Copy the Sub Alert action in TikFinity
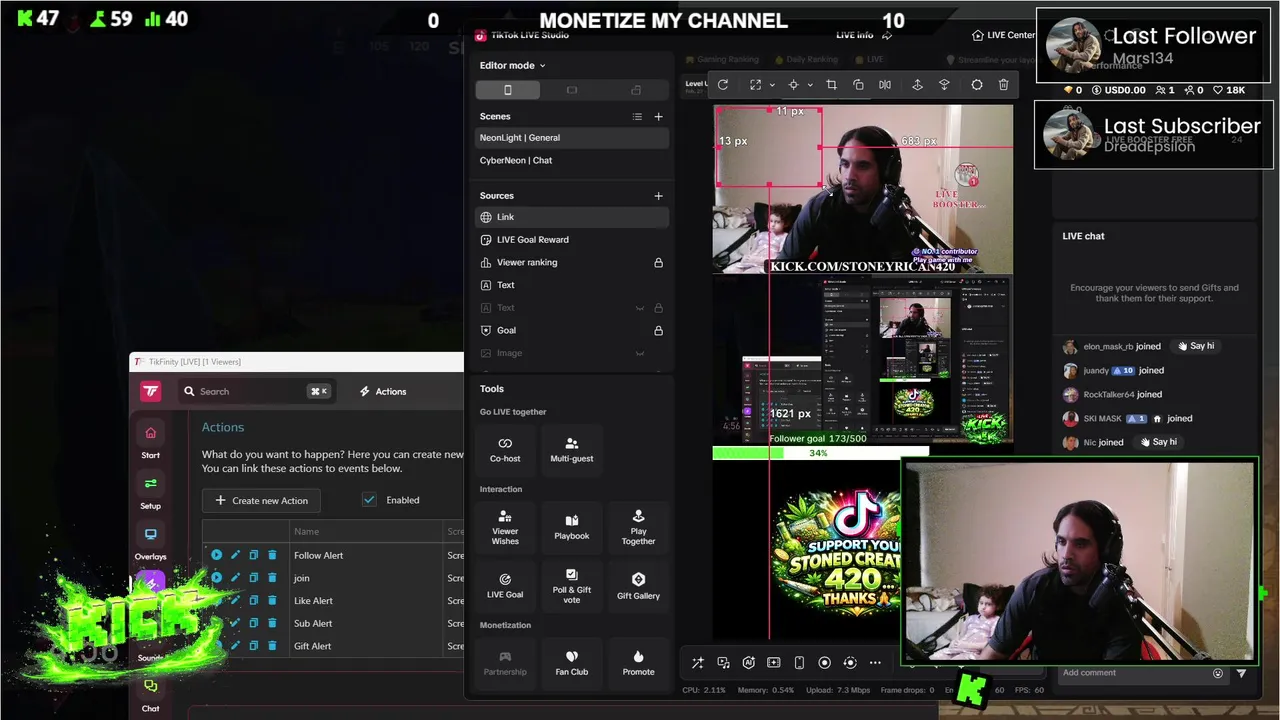Image resolution: width=1280 pixels, height=720 pixels. click(254, 623)
